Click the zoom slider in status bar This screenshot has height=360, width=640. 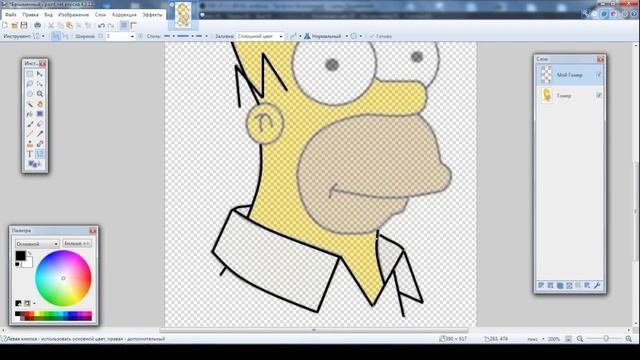coord(606,339)
